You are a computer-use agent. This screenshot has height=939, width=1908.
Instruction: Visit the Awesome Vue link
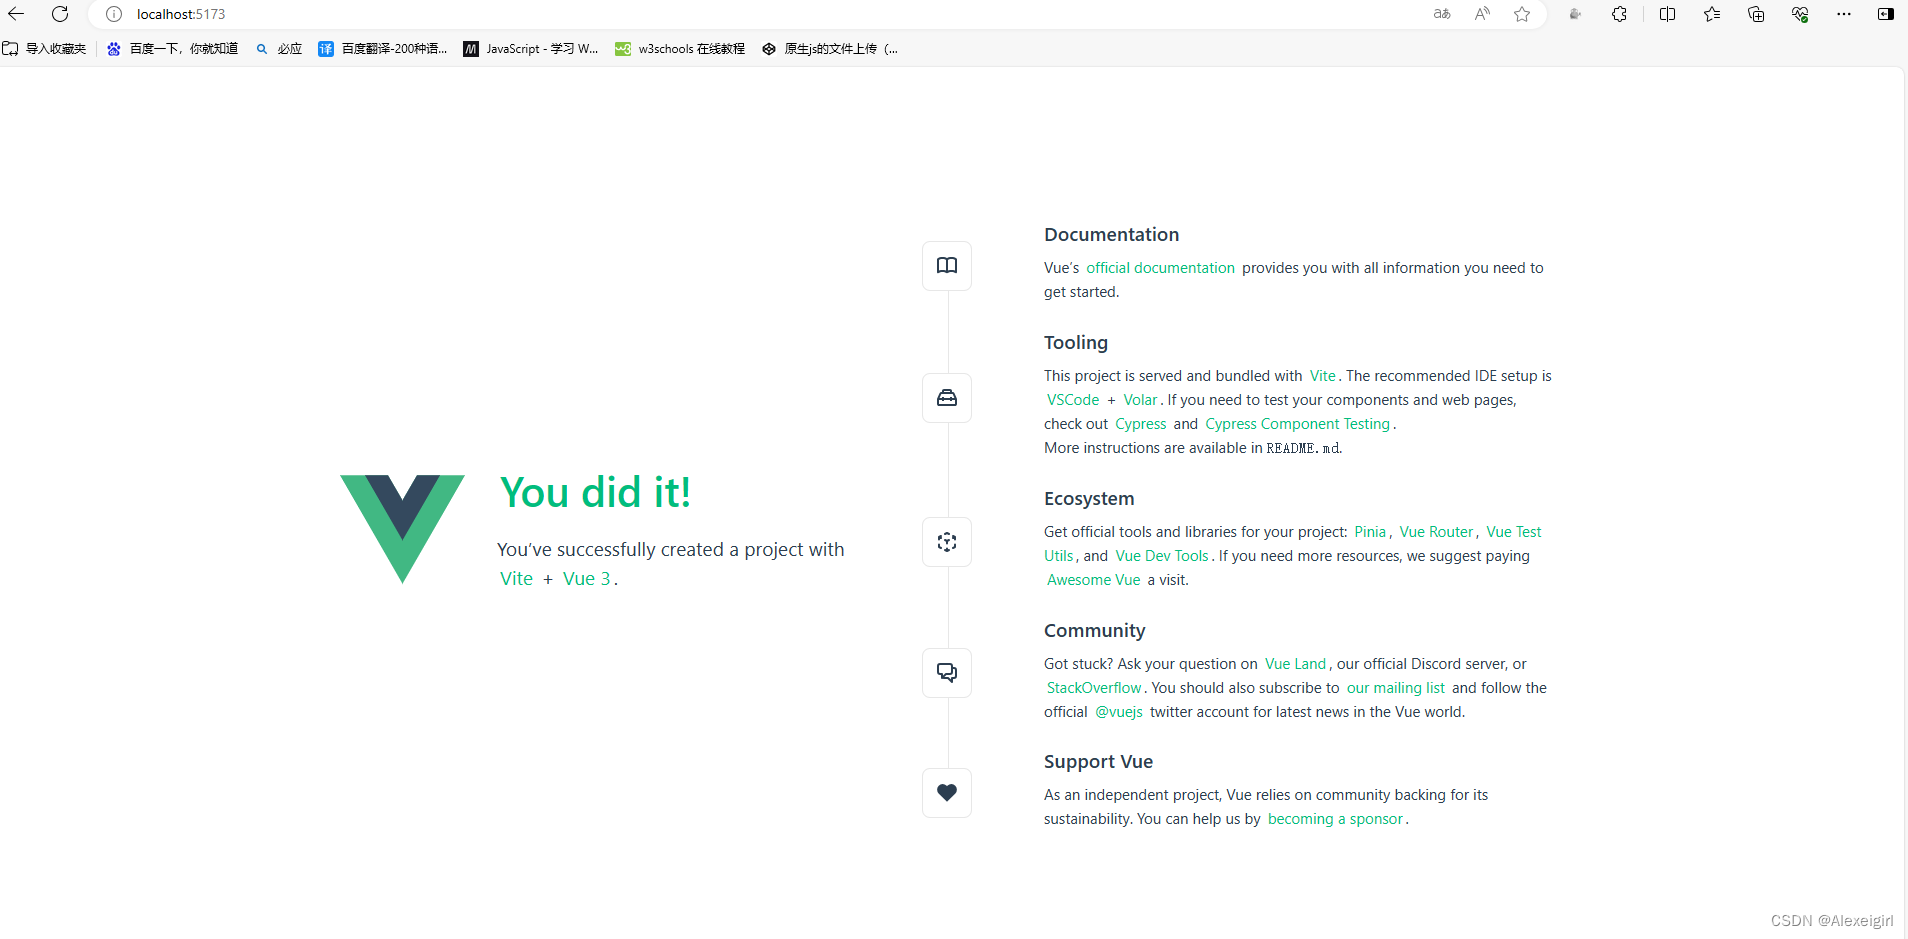[x=1093, y=580]
